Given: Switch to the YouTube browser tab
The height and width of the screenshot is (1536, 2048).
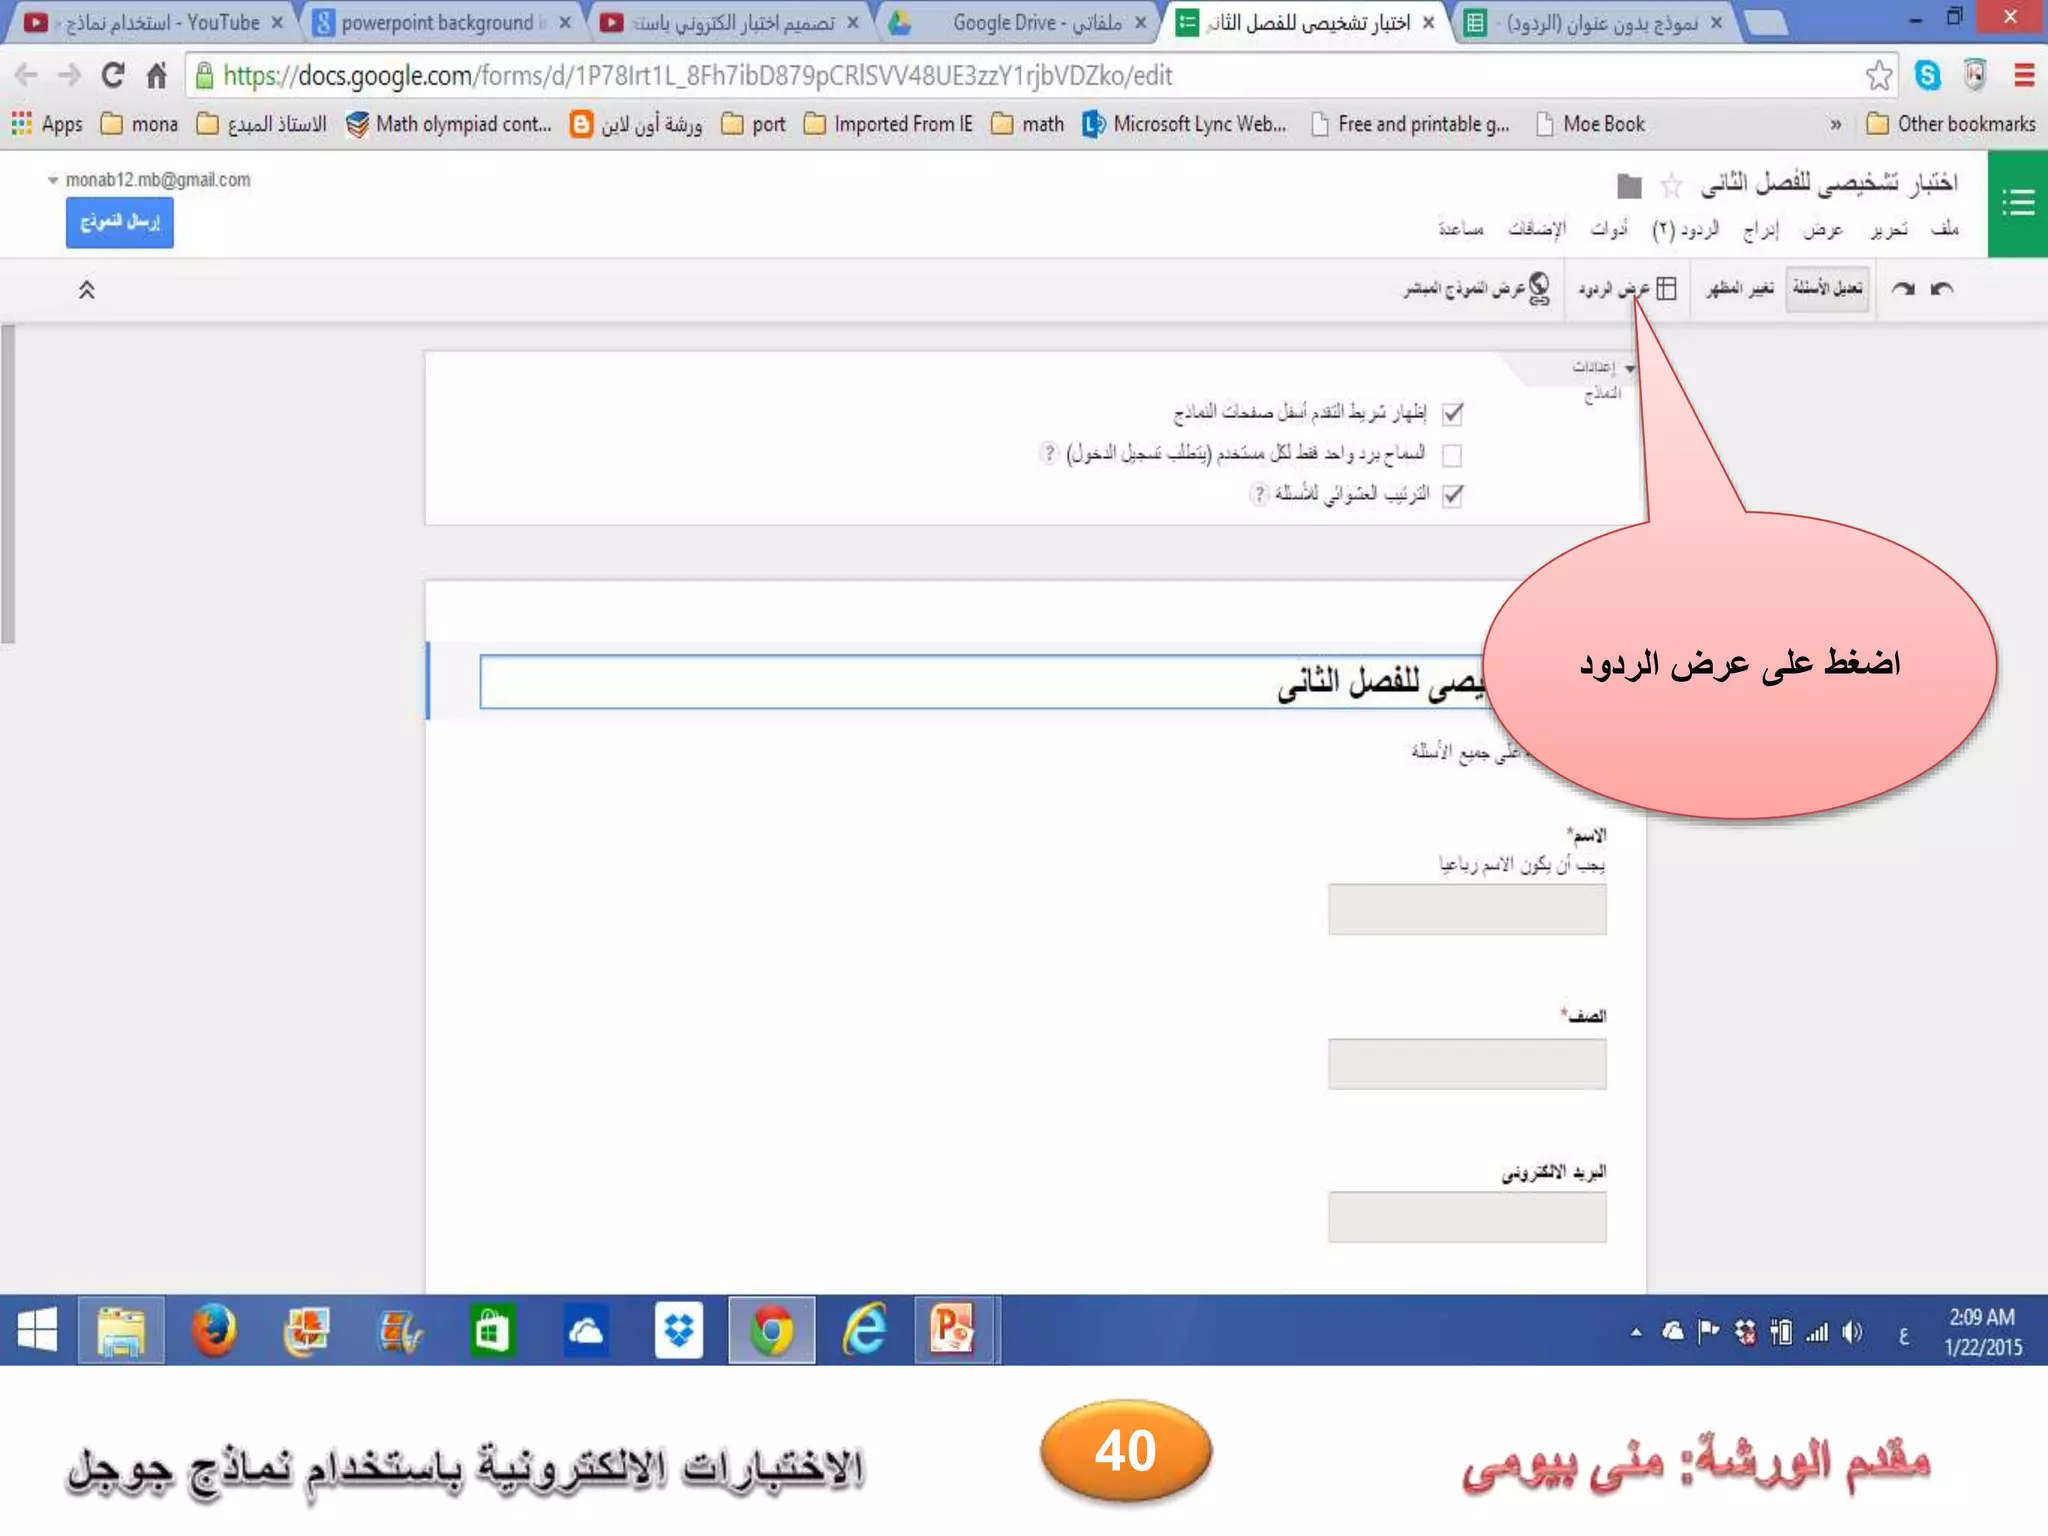Looking at the screenshot, I should coord(151,22).
